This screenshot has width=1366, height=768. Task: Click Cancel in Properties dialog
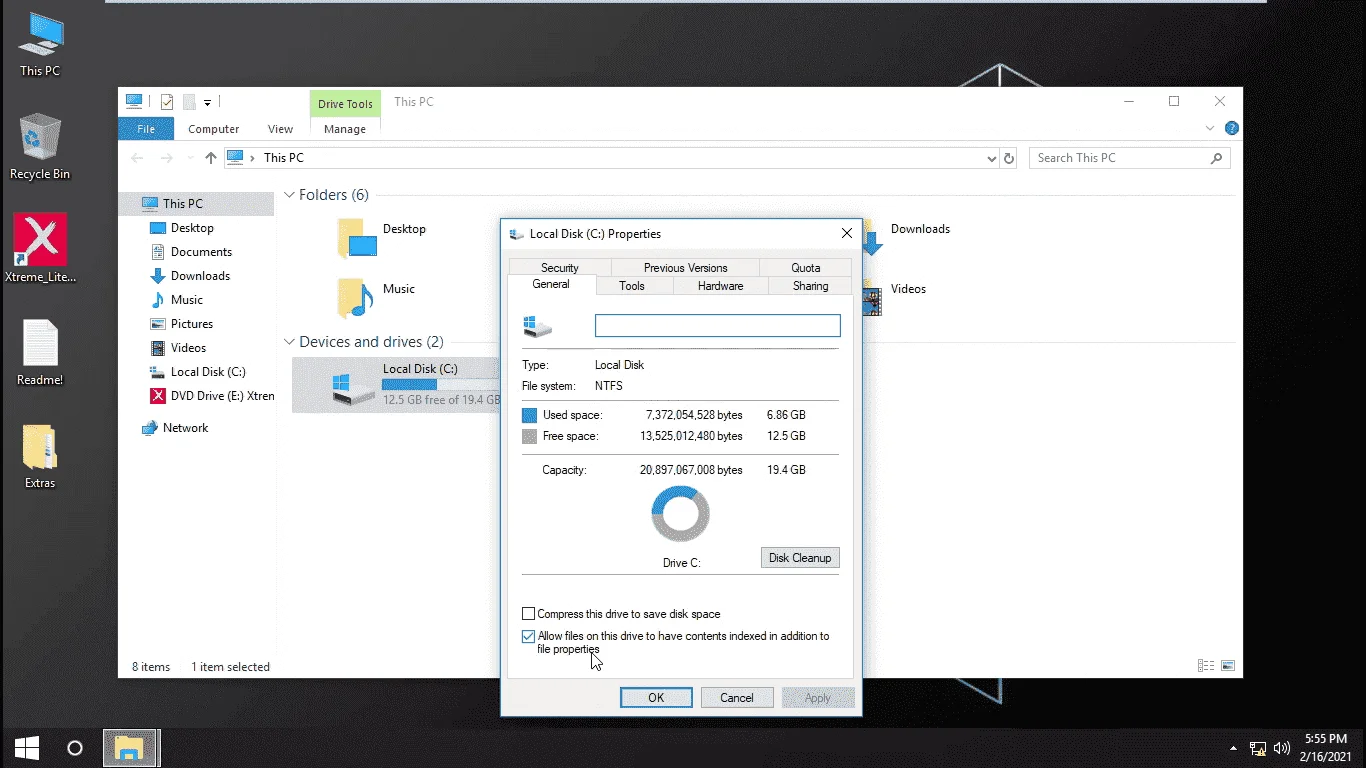tap(737, 698)
